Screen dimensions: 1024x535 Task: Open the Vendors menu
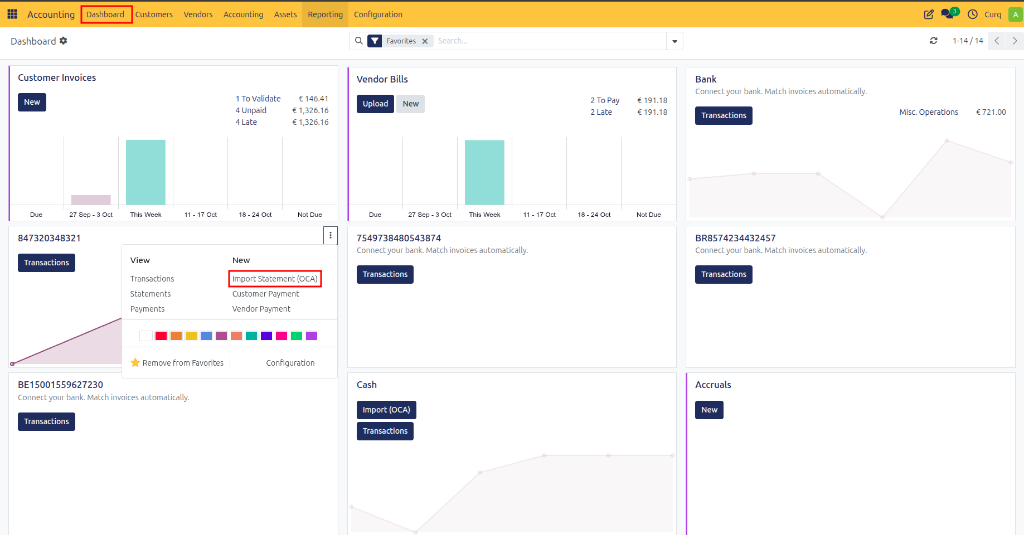click(x=198, y=14)
